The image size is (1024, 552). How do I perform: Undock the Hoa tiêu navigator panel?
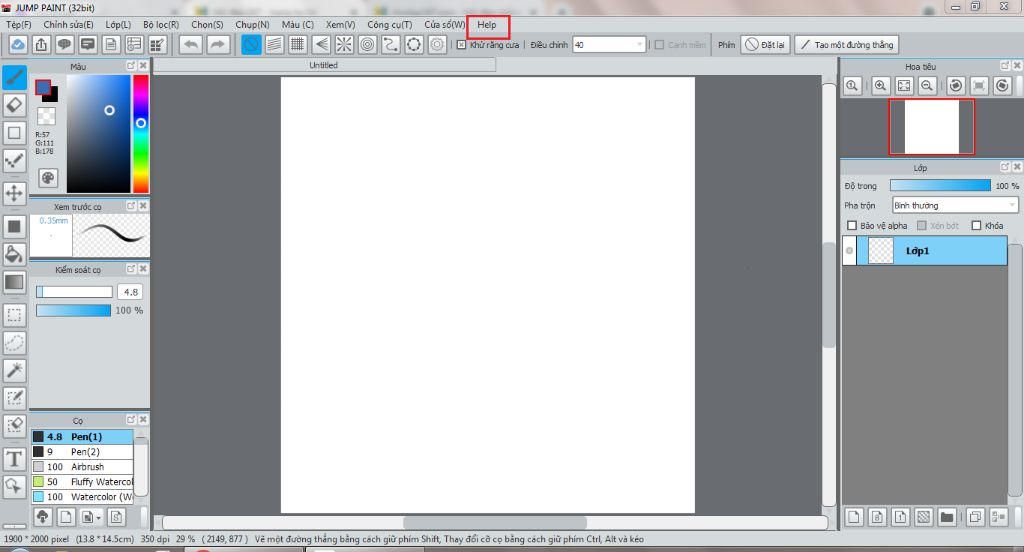coord(1005,65)
